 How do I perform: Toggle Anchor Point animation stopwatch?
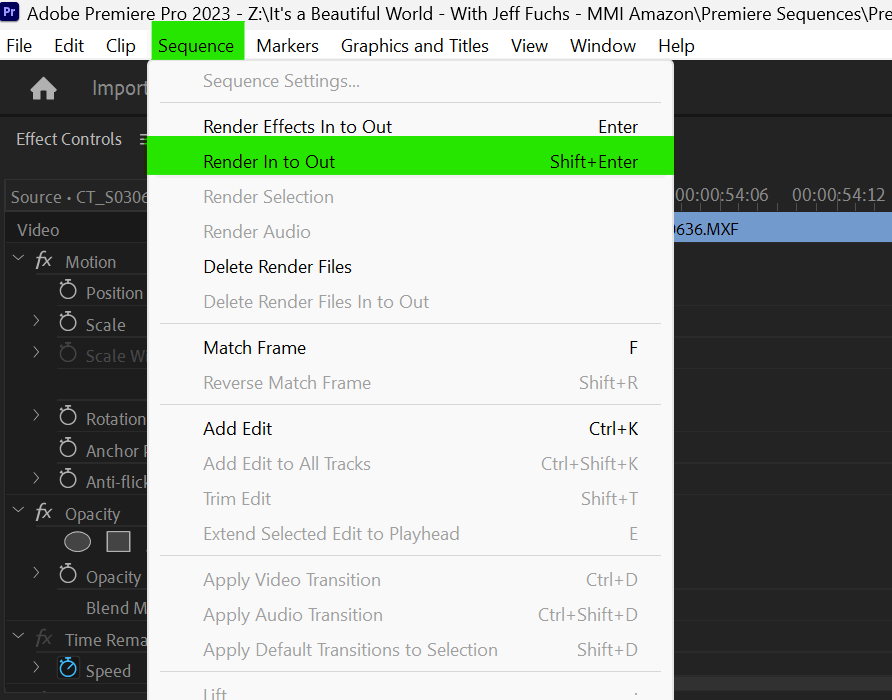click(68, 448)
